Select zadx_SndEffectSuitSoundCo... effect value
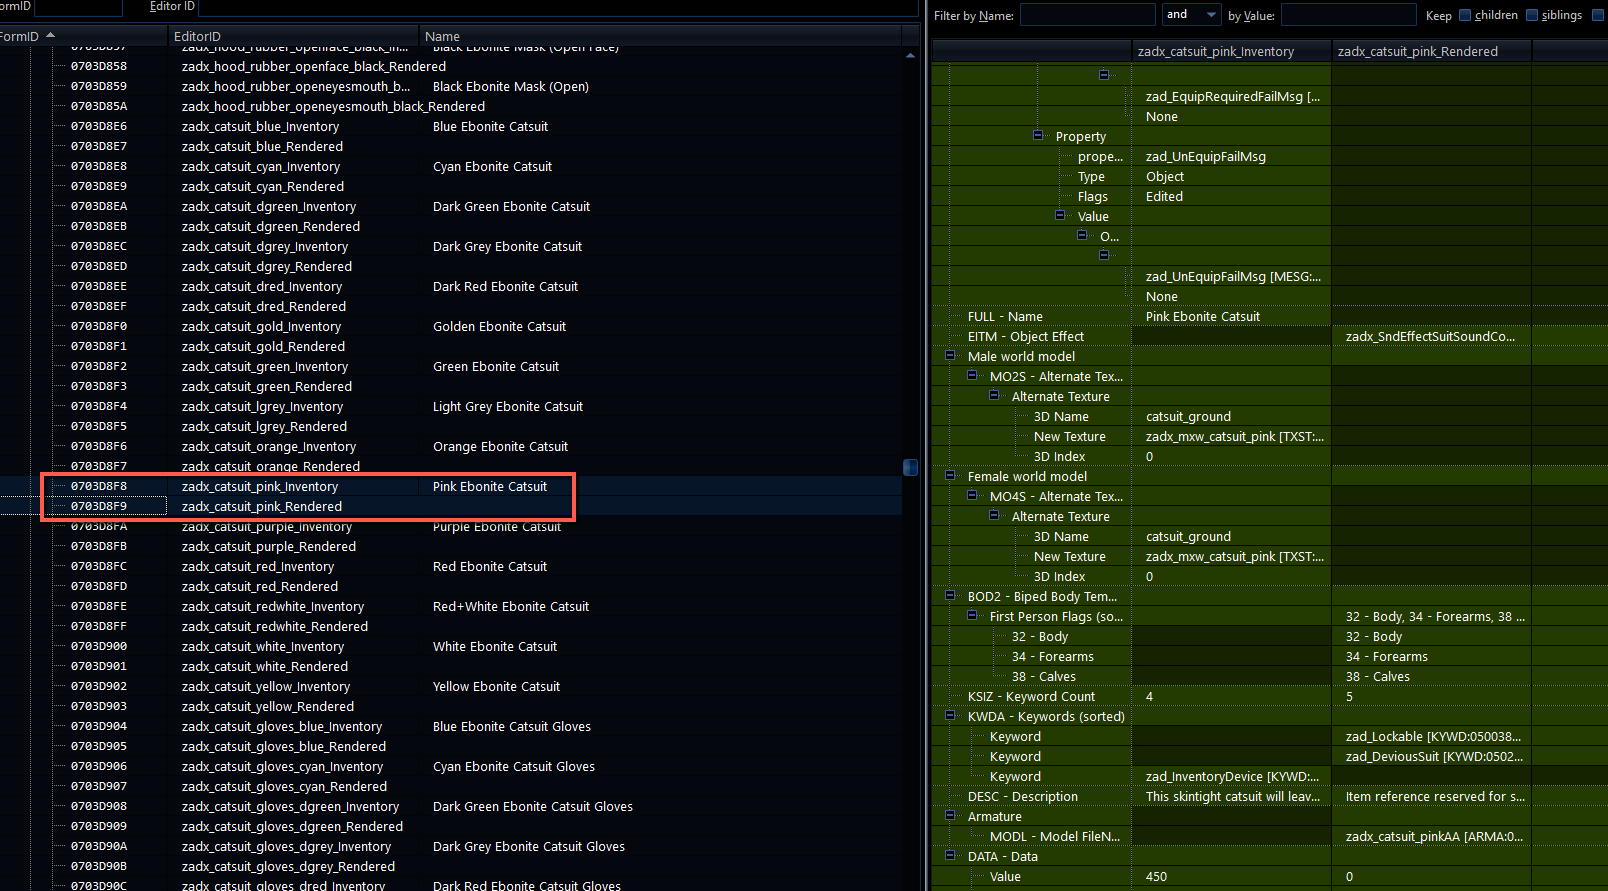This screenshot has width=1608, height=891. click(x=1430, y=336)
